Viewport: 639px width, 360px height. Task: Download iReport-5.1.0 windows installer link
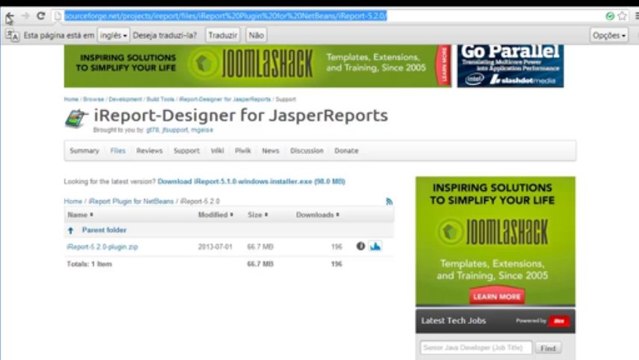(x=251, y=181)
